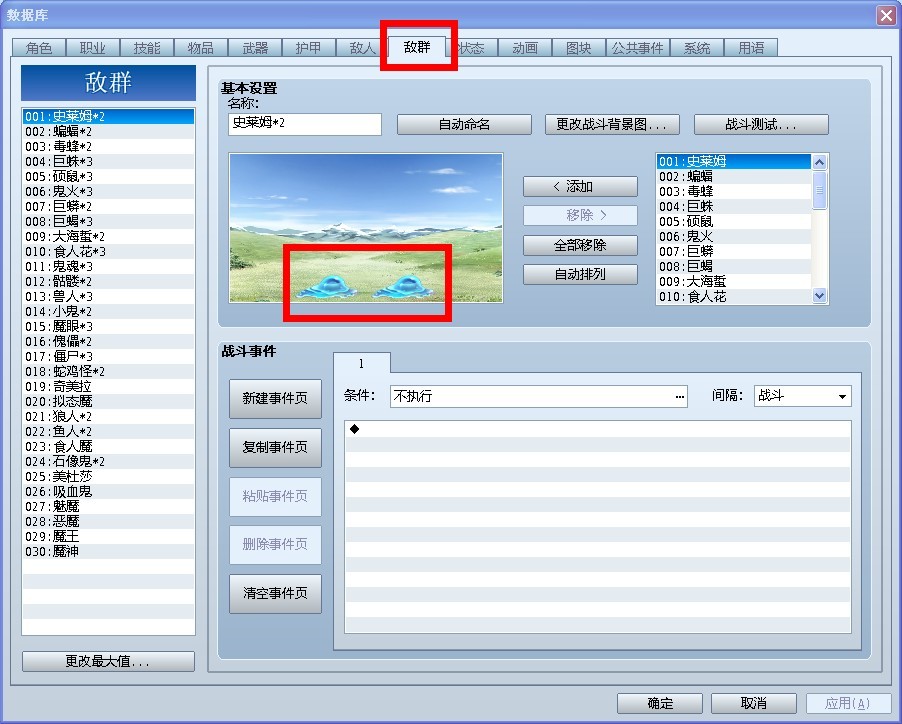Image resolution: width=902 pixels, height=724 pixels.
Task: Select troop 009:大海蜇*2
Action: [108, 236]
